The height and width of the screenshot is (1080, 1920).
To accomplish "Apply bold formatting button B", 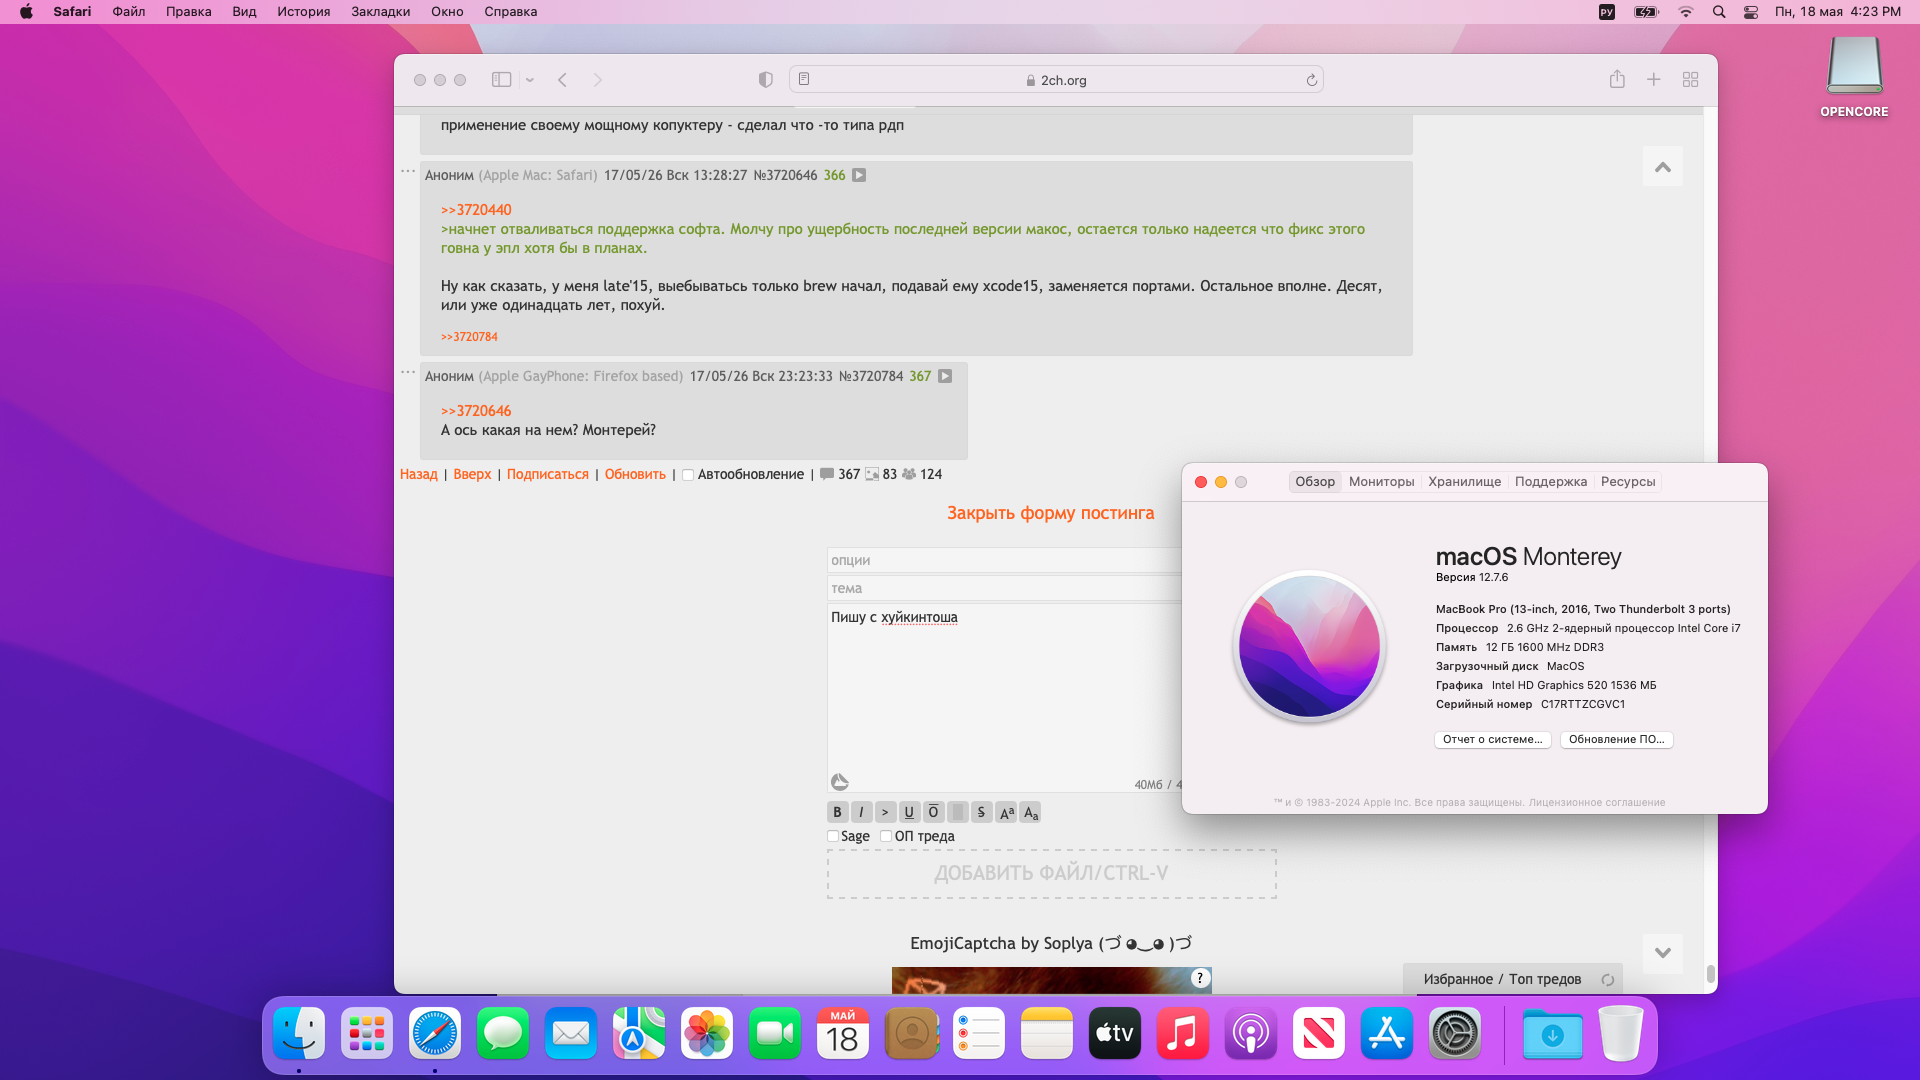I will [x=837, y=812].
